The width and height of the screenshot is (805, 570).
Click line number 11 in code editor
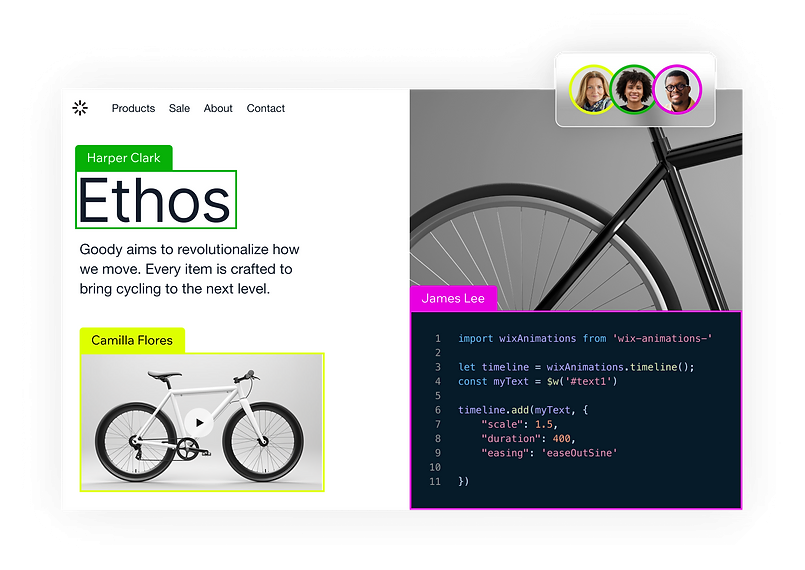pos(435,482)
